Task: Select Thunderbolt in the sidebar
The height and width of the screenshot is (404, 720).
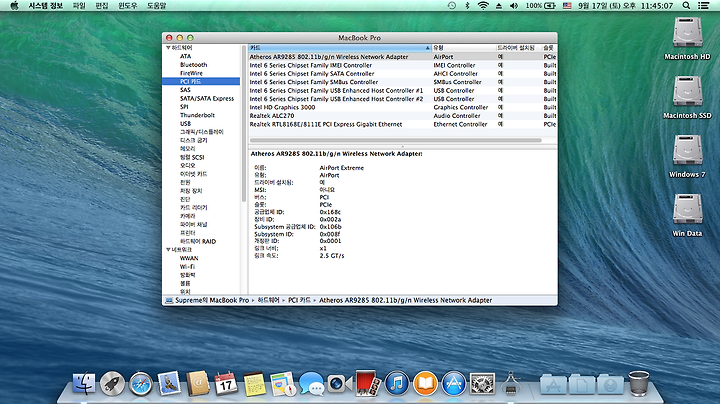Action: click(197, 115)
